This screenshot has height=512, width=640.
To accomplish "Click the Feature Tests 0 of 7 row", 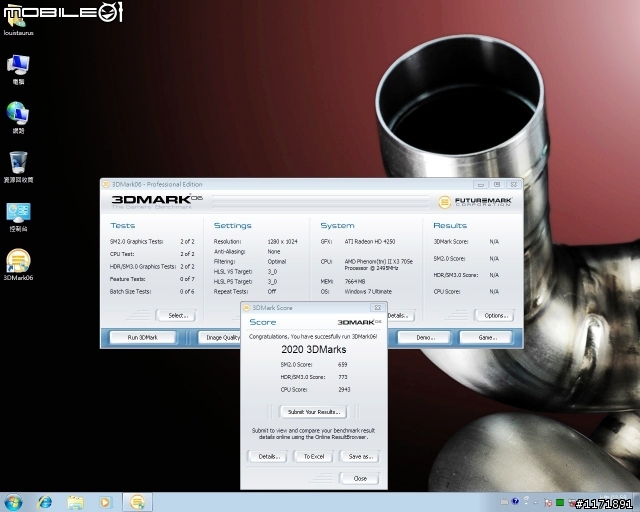I will (x=152, y=279).
